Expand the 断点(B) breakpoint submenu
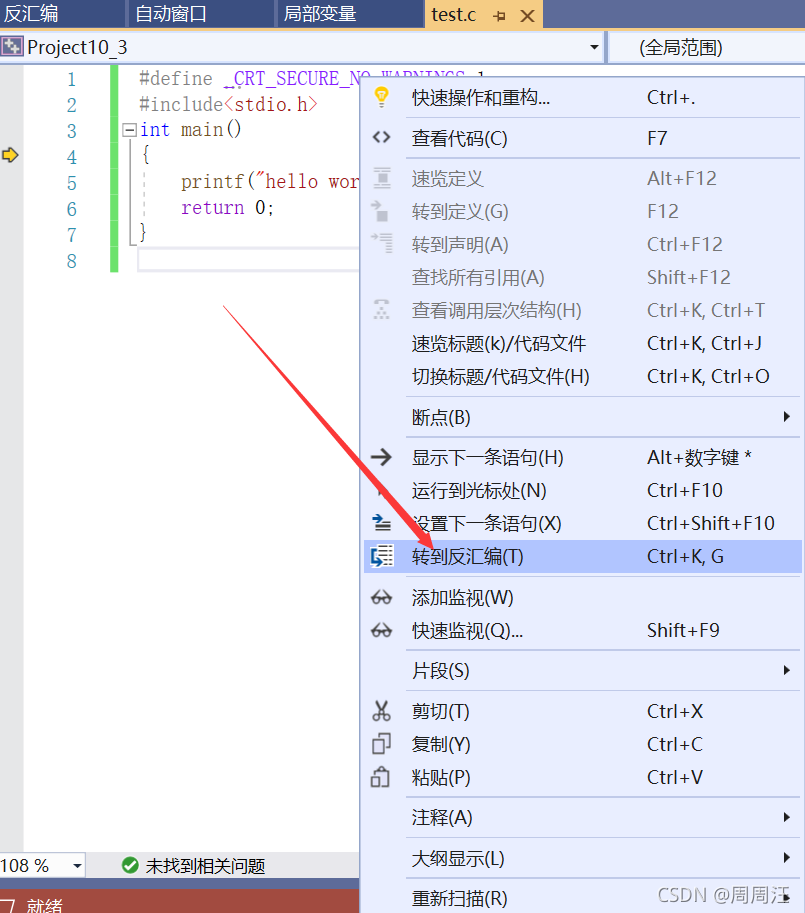 786,416
